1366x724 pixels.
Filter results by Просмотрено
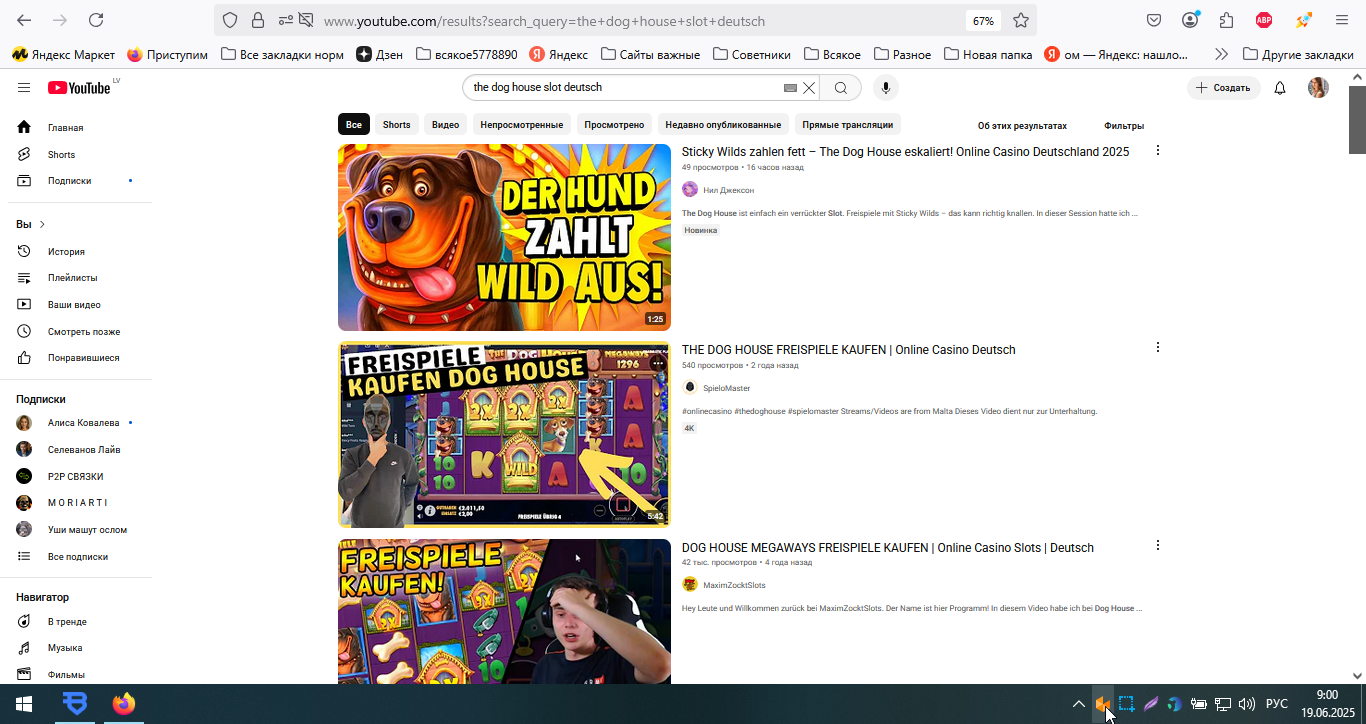[x=614, y=125]
